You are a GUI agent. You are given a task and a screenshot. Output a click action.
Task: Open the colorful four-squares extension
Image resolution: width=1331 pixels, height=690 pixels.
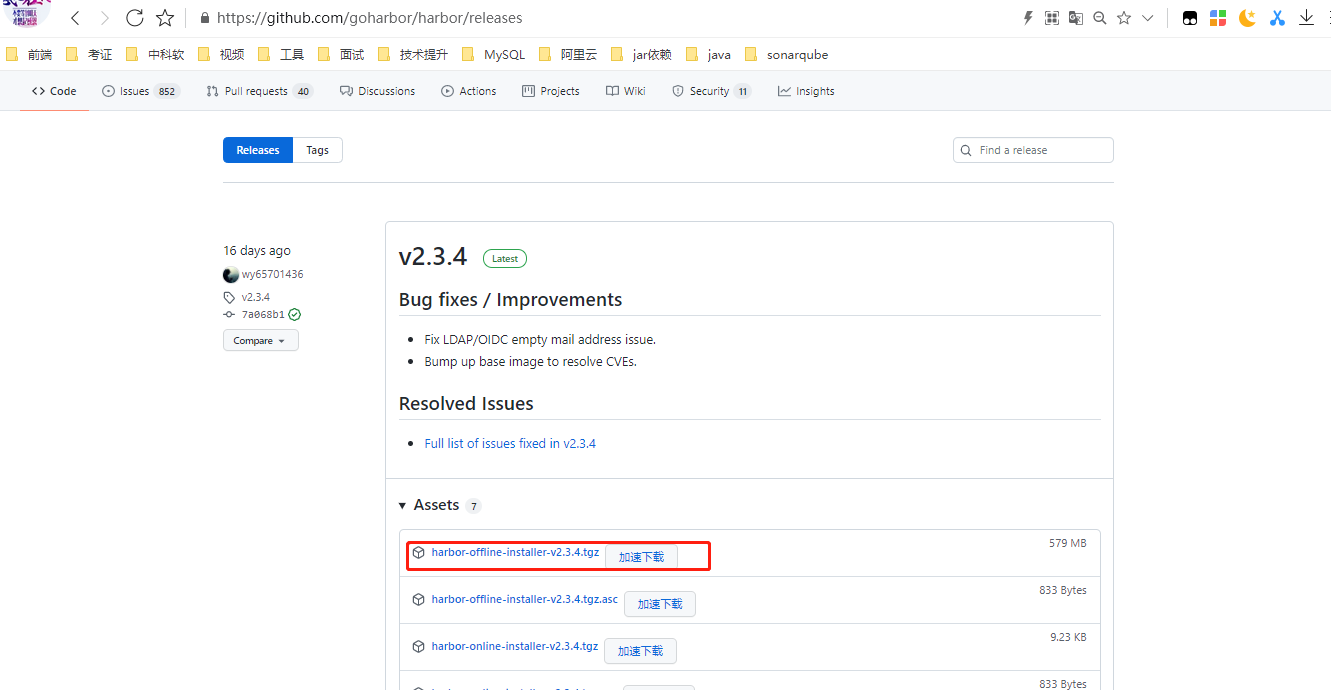[1218, 18]
